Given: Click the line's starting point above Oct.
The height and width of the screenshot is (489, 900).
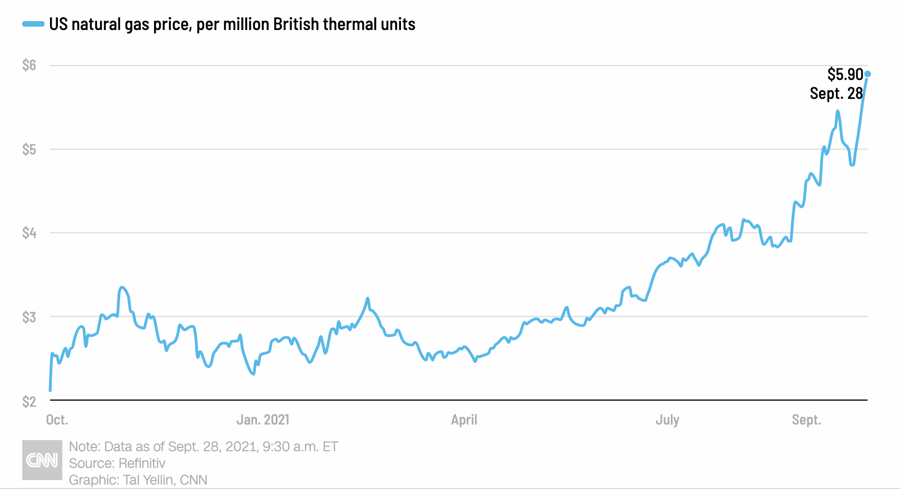Looking at the screenshot, I should pos(50,389).
